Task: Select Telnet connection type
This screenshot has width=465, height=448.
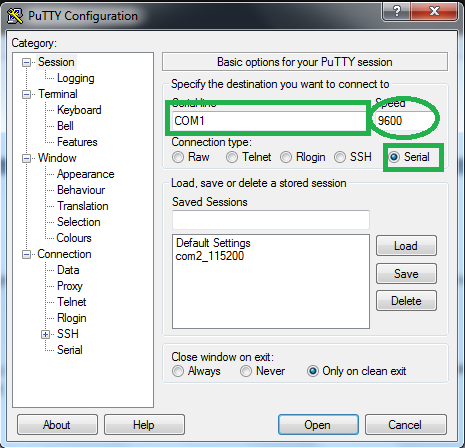Action: 232,157
